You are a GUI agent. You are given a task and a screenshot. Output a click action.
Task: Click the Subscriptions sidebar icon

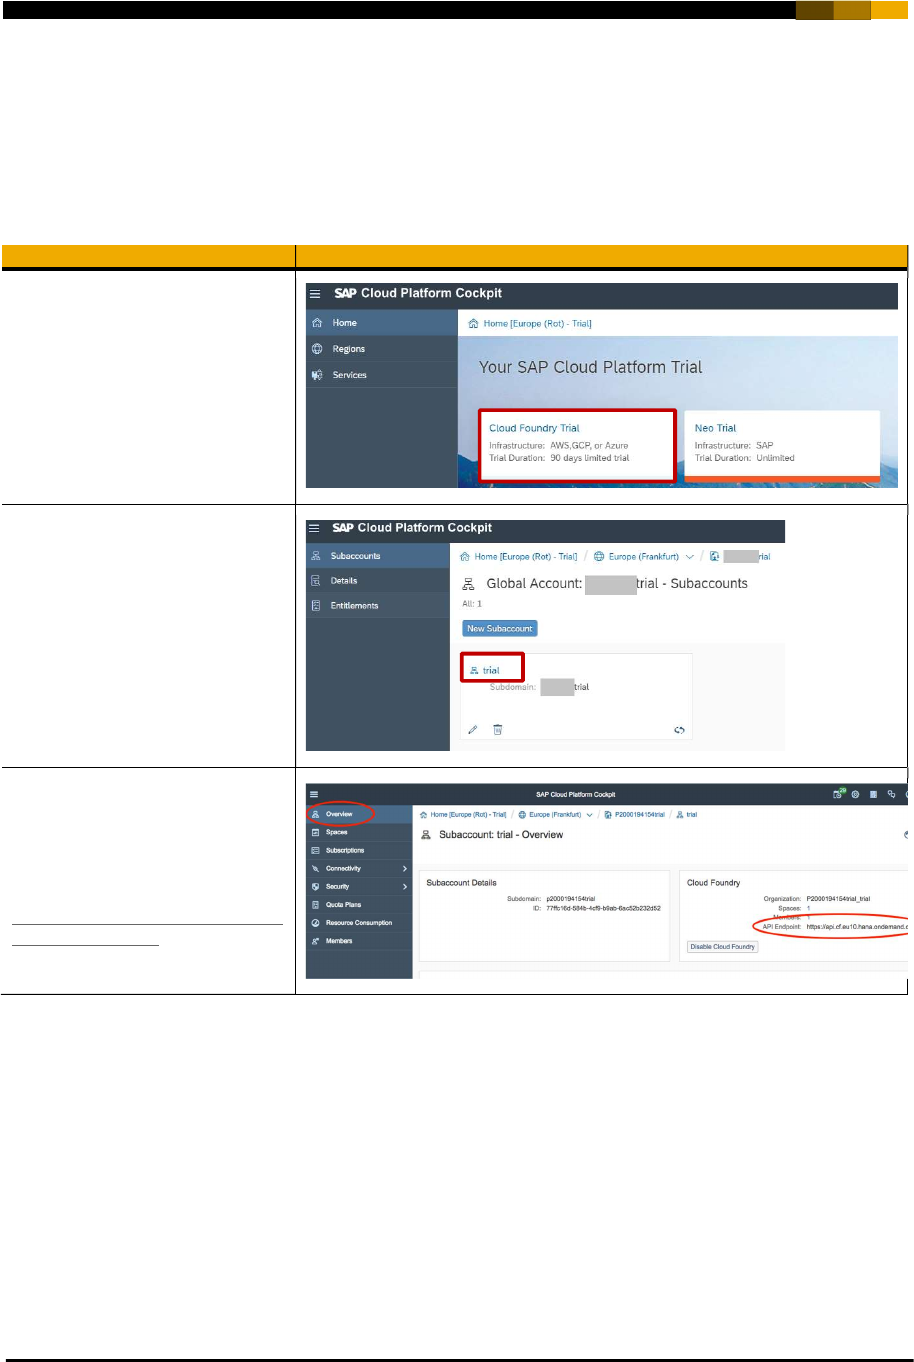[315, 850]
